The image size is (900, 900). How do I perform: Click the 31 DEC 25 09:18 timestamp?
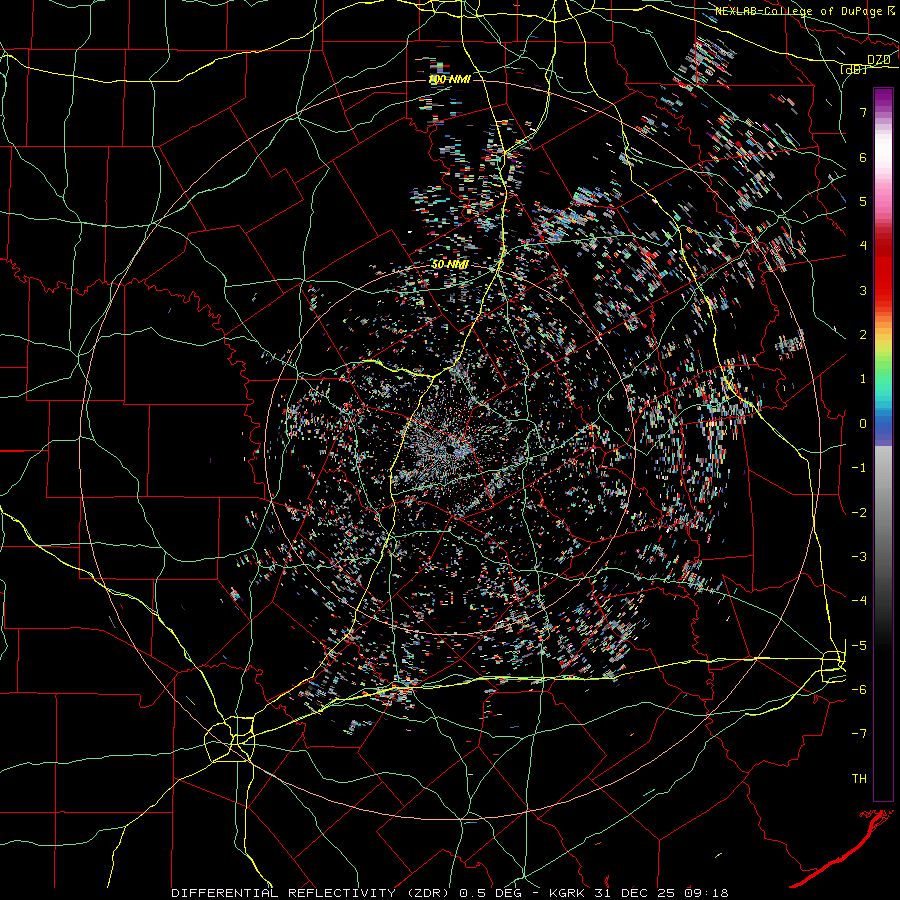tap(660, 893)
